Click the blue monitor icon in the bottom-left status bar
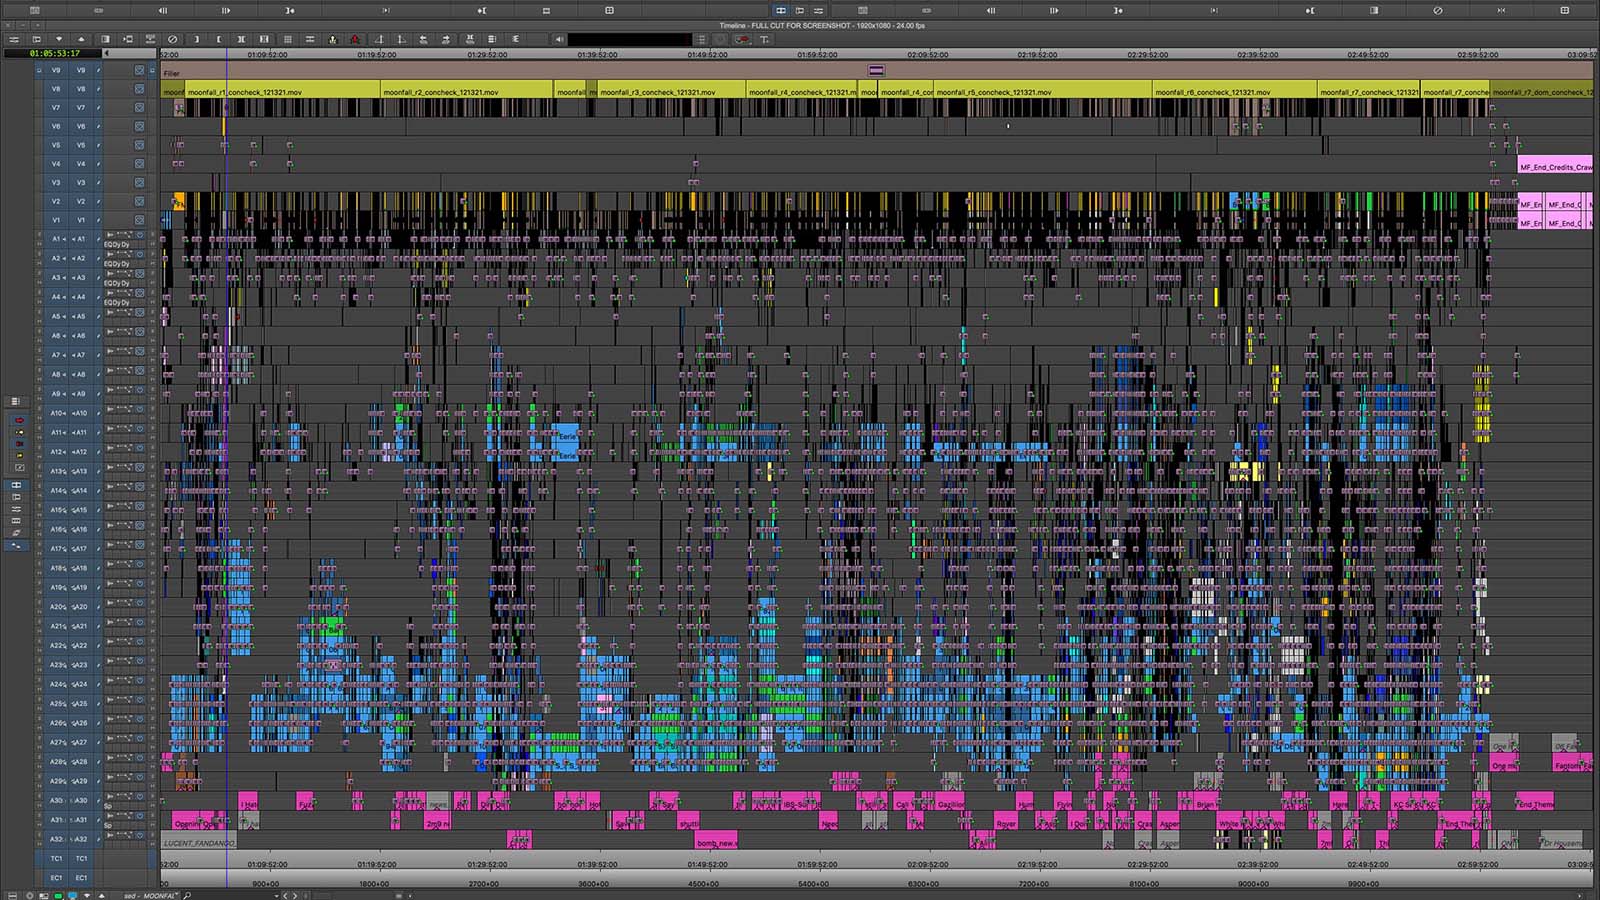This screenshot has width=1600, height=900. (72, 896)
